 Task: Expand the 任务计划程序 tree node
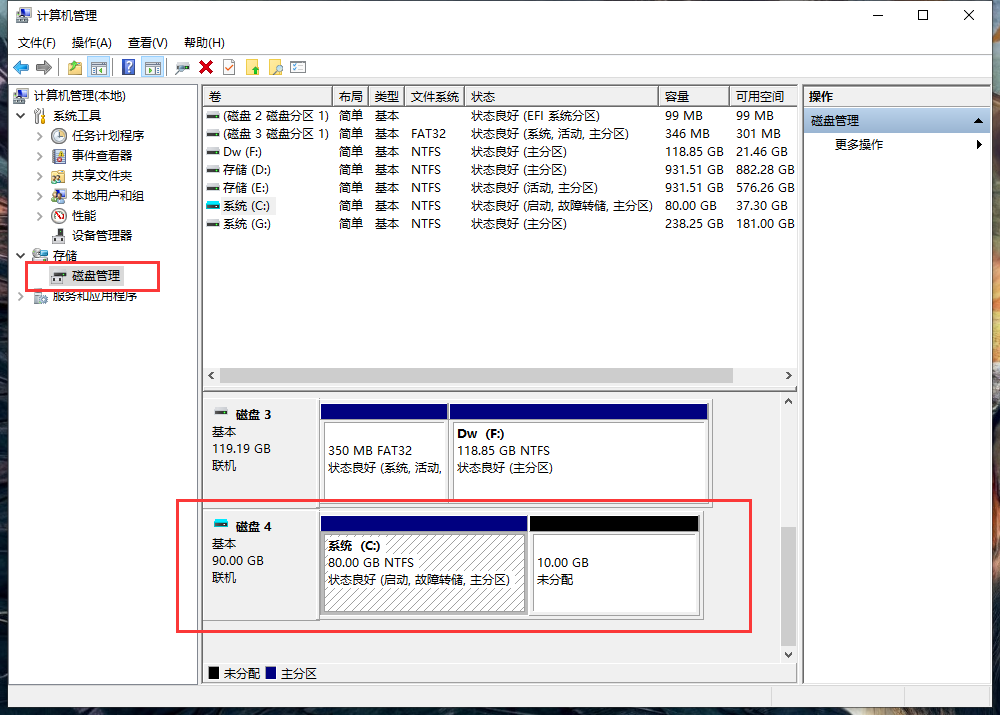(40, 136)
